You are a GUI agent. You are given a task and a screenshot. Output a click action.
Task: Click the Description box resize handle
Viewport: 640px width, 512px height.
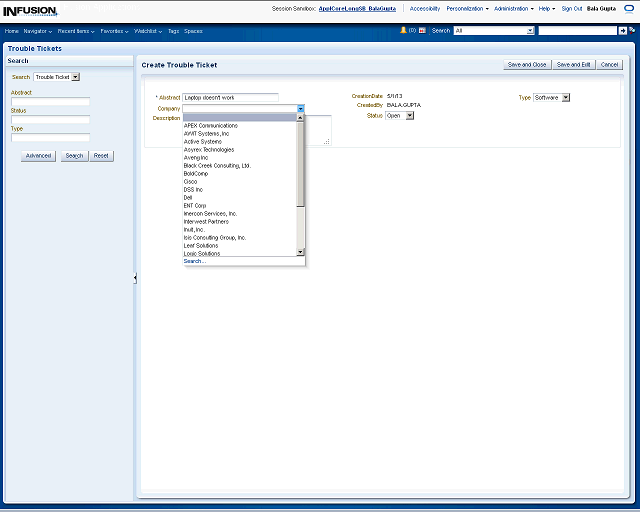pos(326,141)
